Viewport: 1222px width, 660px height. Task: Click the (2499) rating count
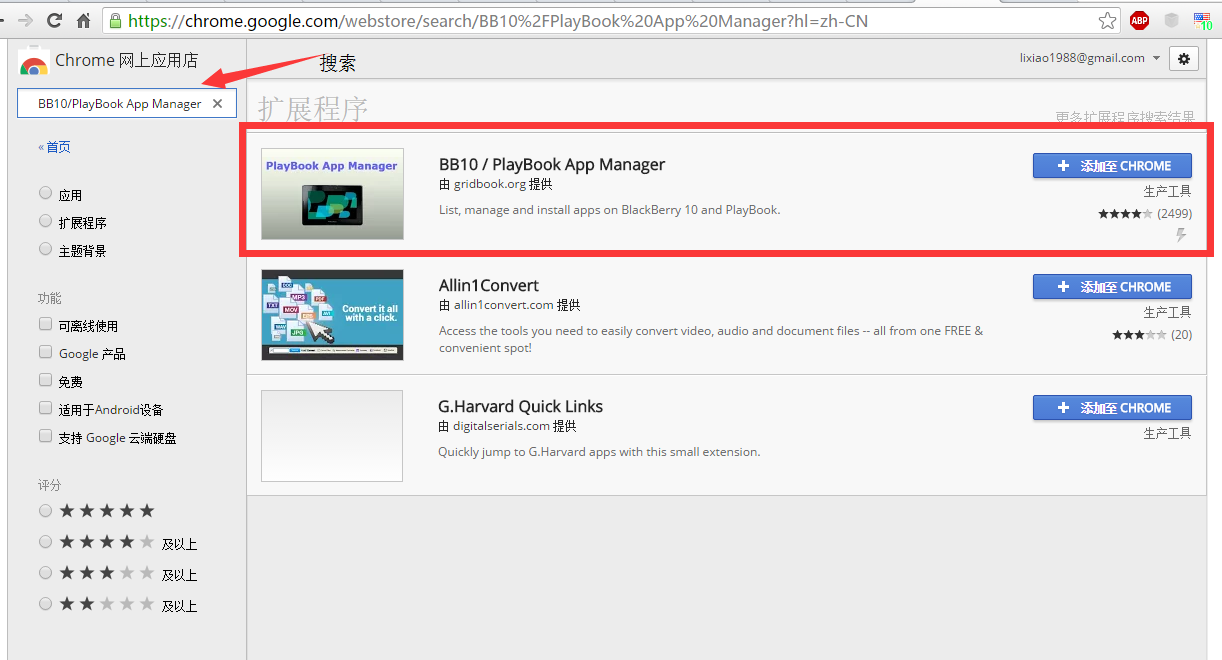pyautogui.click(x=1175, y=213)
